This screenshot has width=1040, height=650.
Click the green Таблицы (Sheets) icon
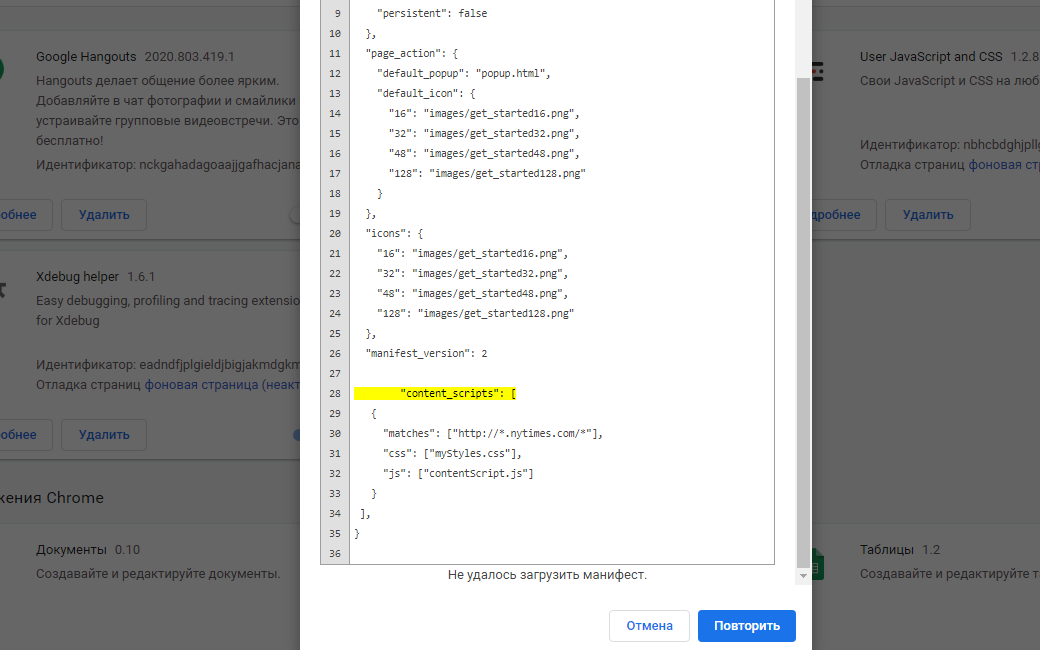pyautogui.click(x=816, y=563)
